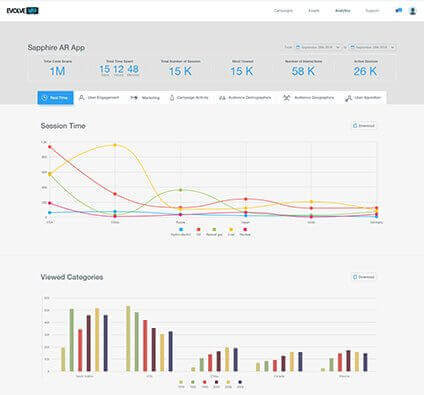Toggle the olive green series in Session Time legend

(x=214, y=232)
